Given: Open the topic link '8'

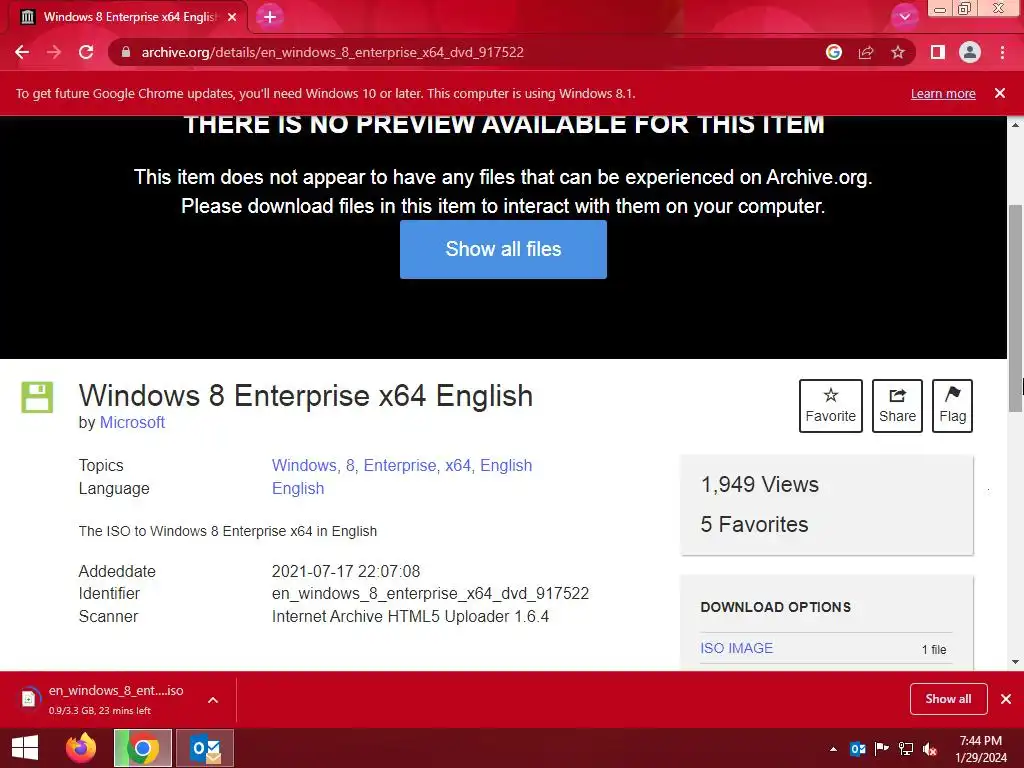Looking at the screenshot, I should click(351, 465).
